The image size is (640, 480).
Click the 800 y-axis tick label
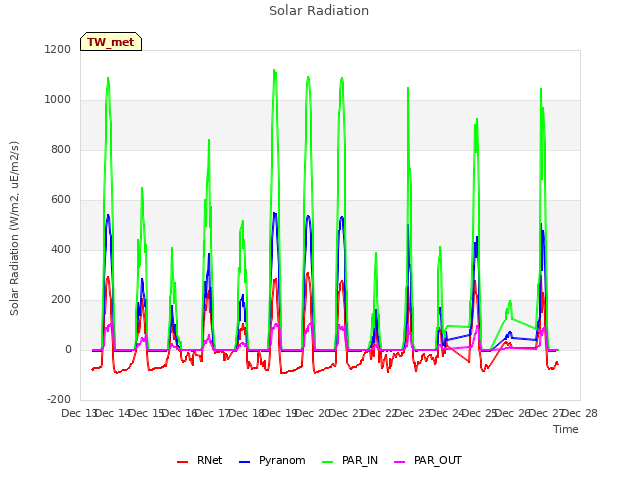(61, 149)
